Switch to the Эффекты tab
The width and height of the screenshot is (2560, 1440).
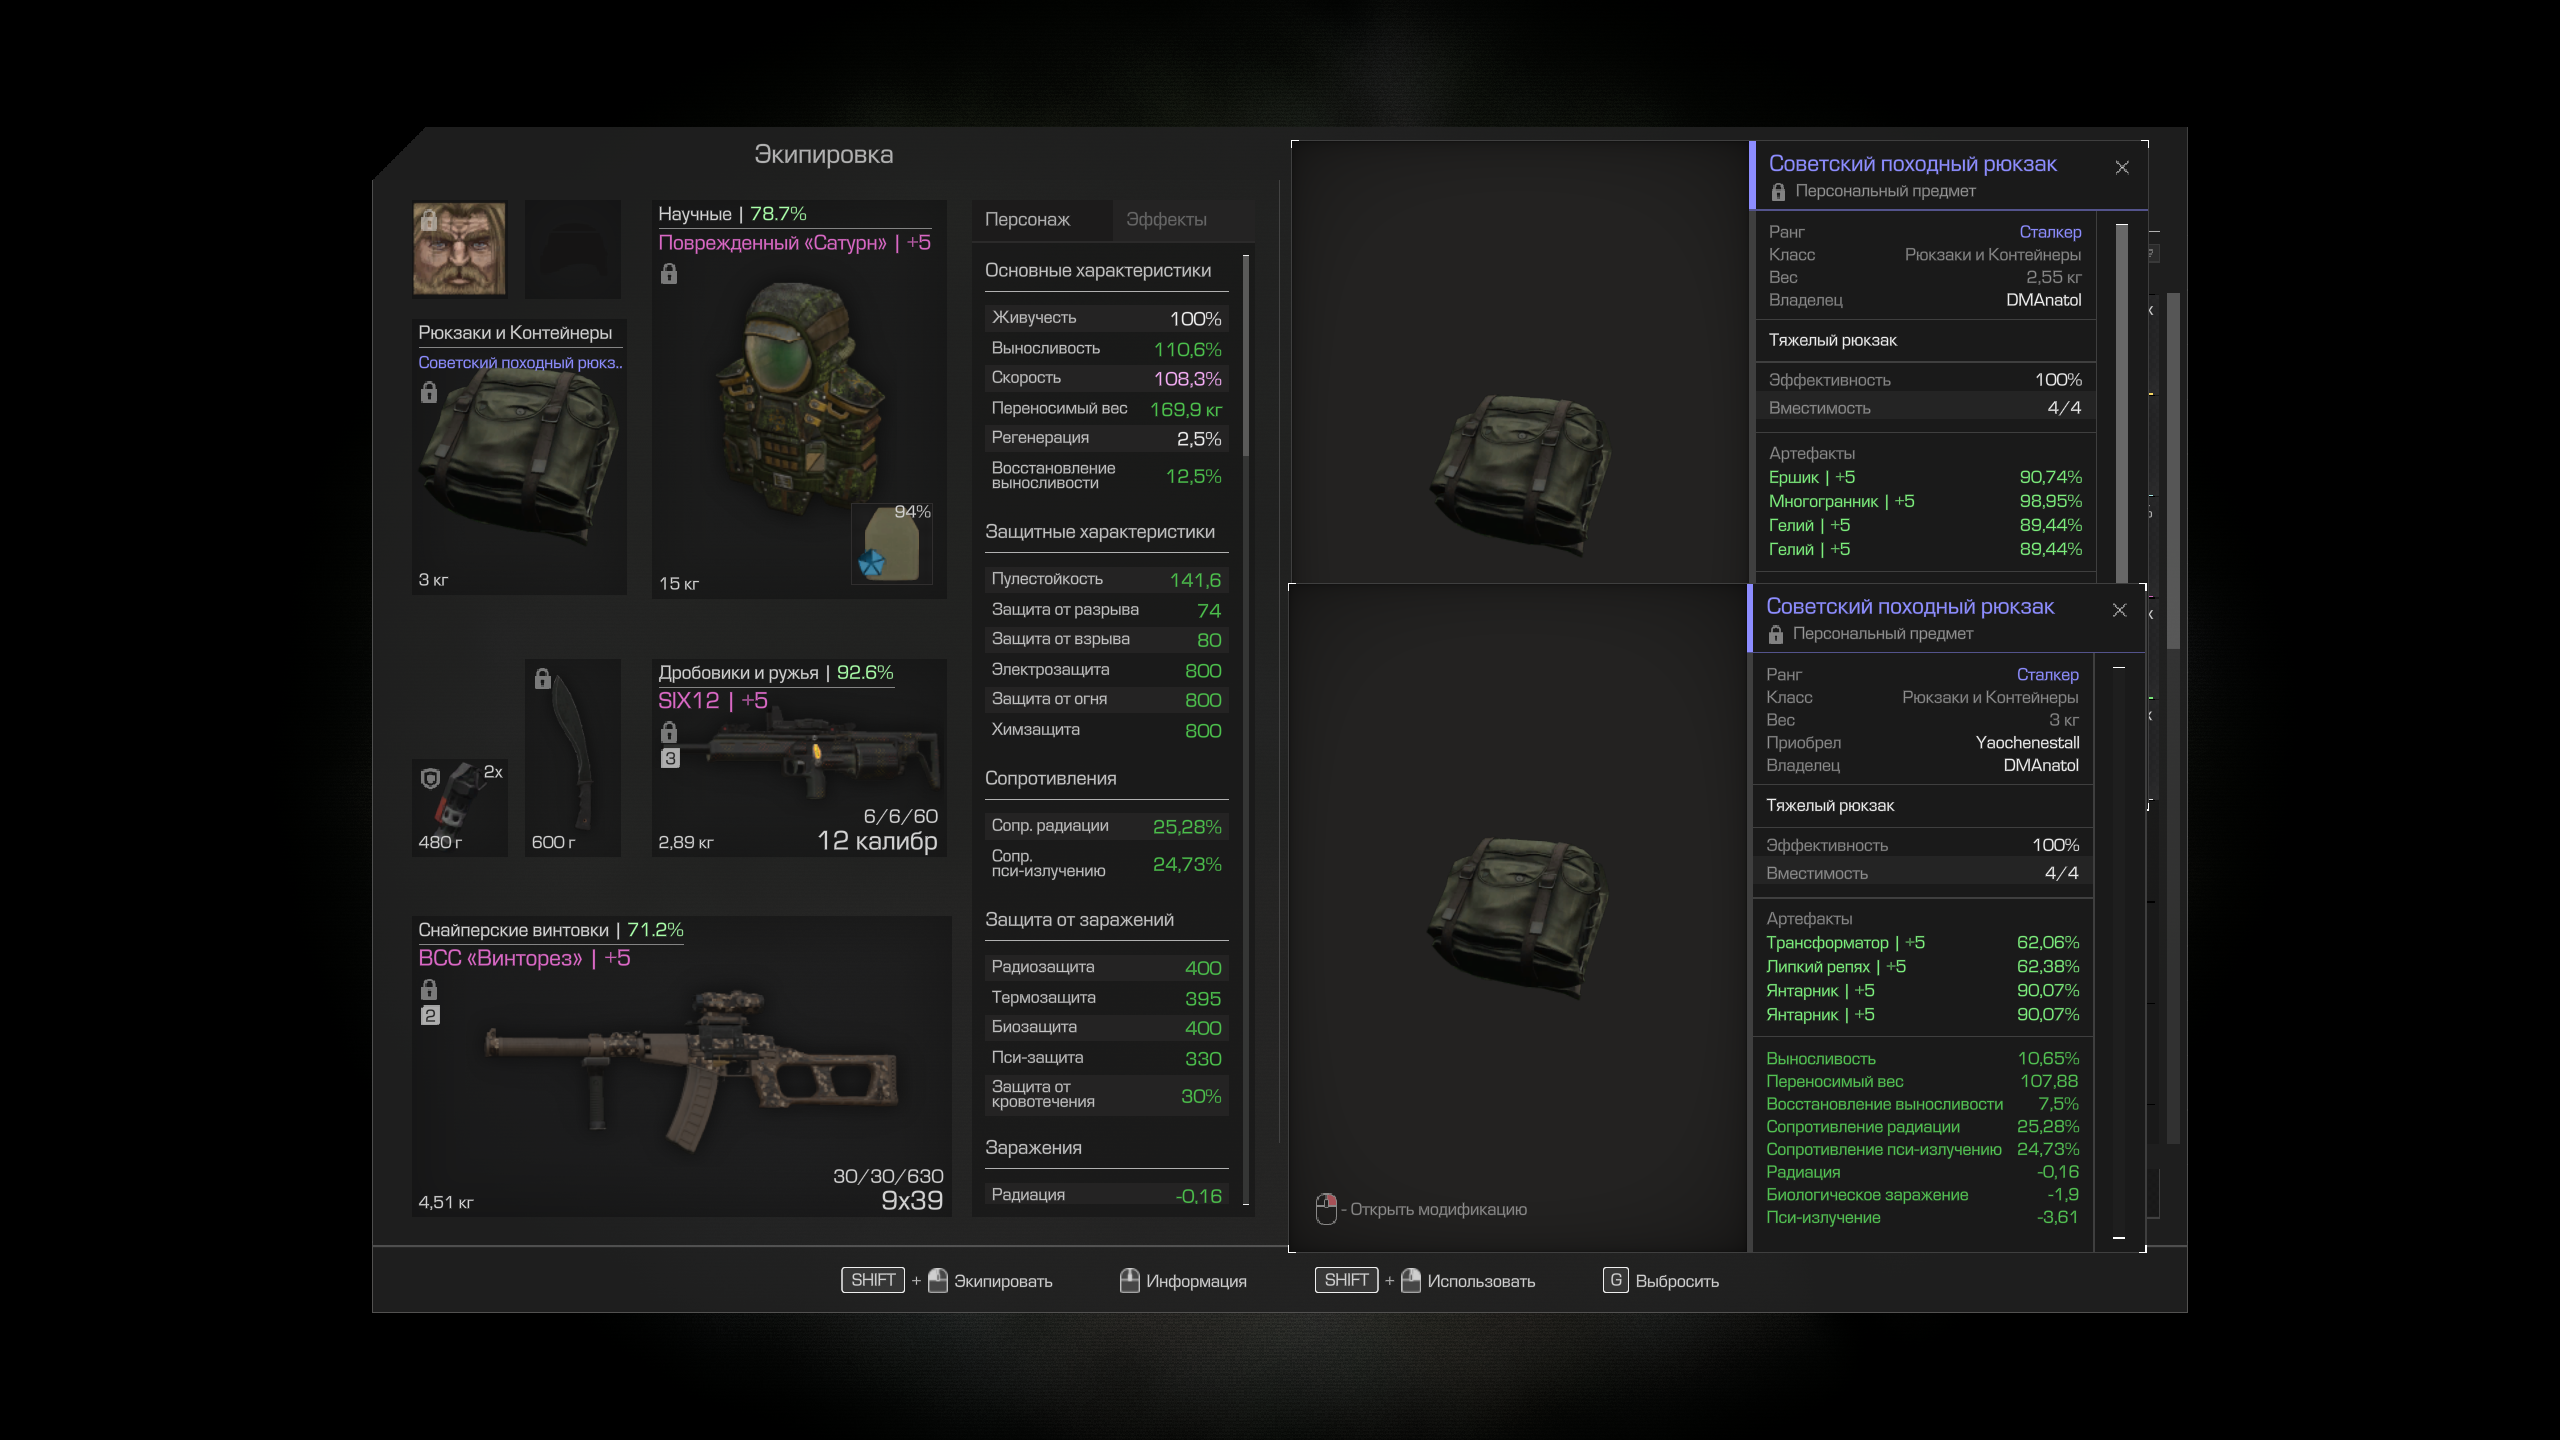1166,220
